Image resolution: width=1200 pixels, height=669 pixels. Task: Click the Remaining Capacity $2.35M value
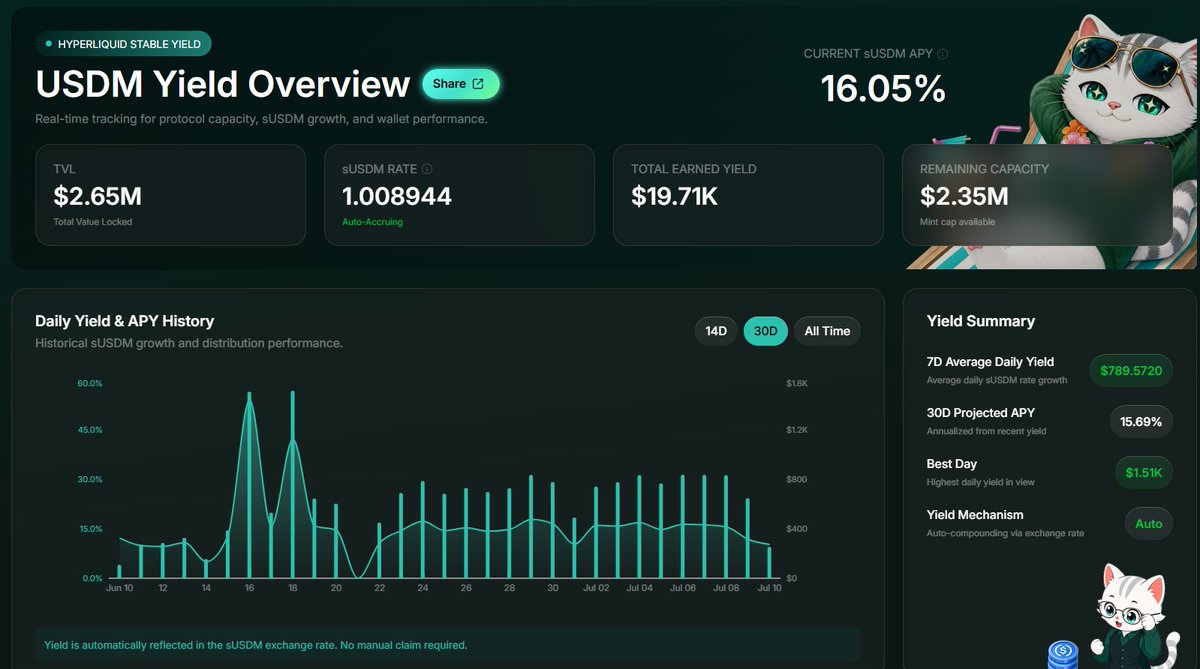pyautogui.click(x=964, y=196)
